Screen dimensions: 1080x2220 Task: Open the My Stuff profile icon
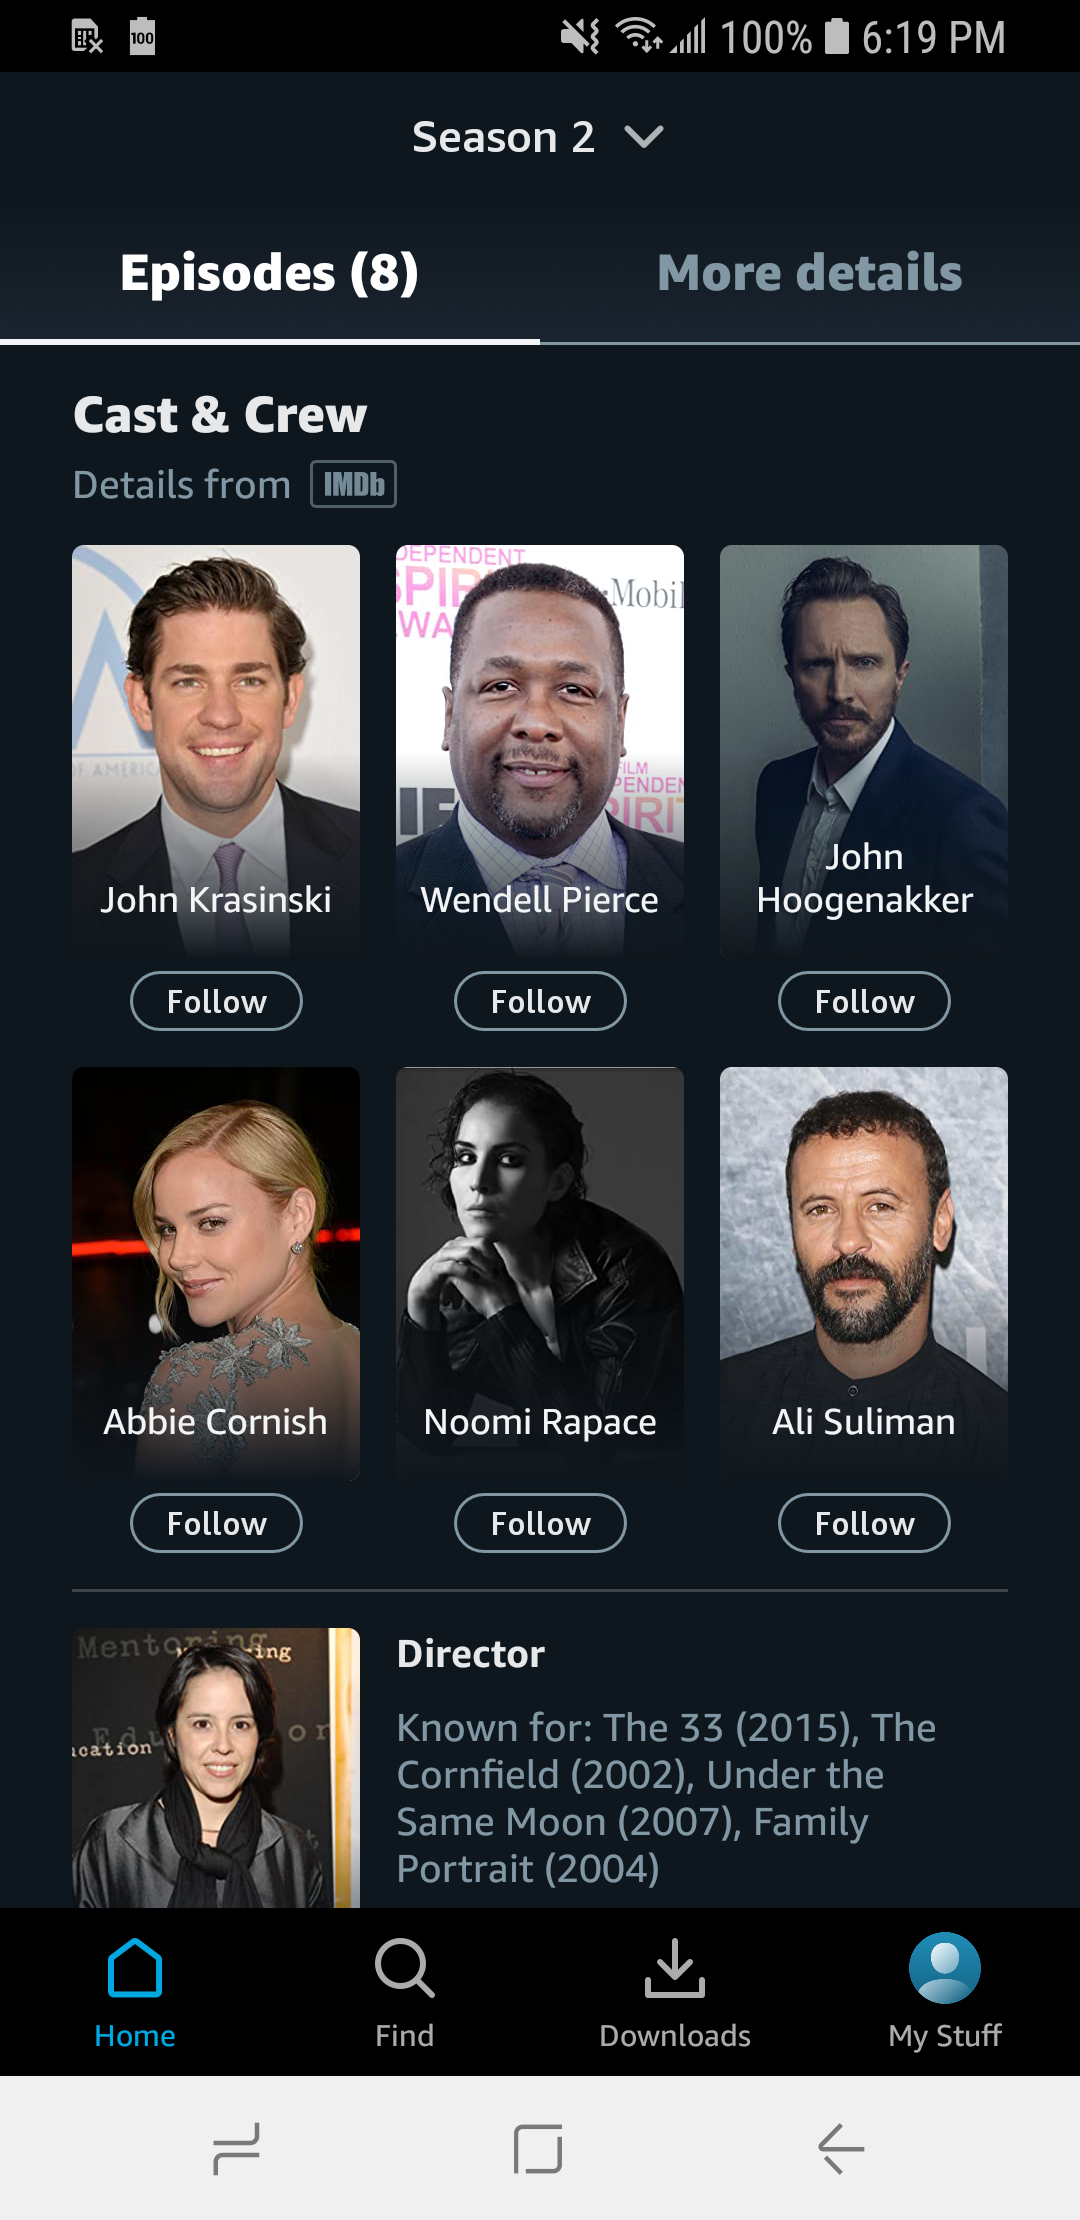(x=944, y=1968)
